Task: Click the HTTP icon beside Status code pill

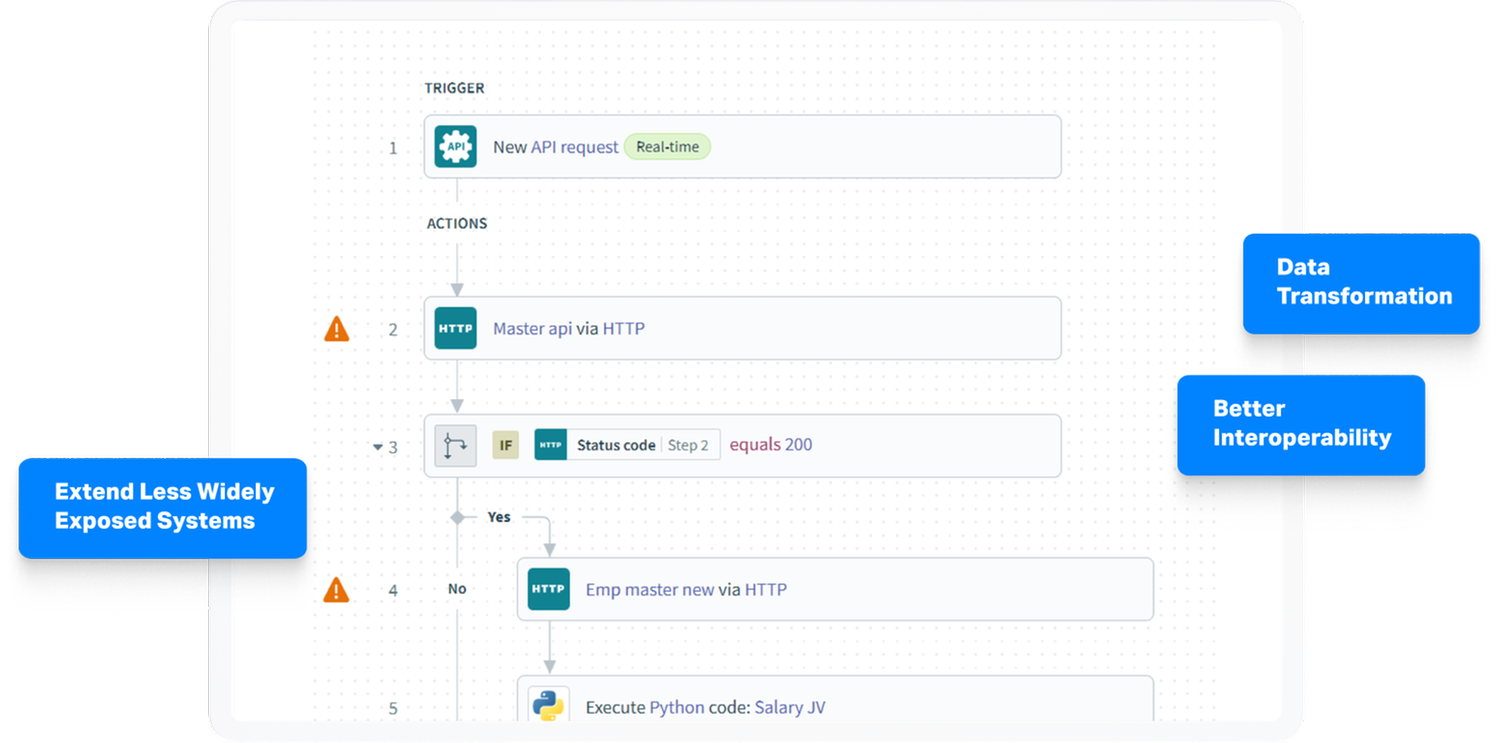Action: point(551,445)
